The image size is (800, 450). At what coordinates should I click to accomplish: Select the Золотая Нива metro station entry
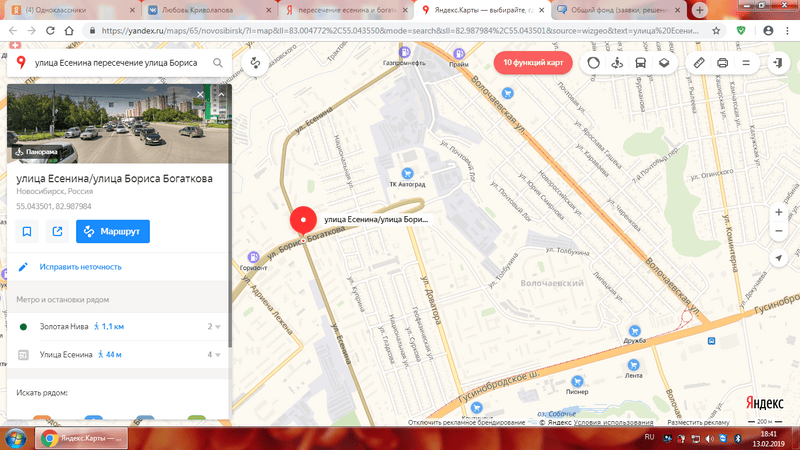coord(64,327)
